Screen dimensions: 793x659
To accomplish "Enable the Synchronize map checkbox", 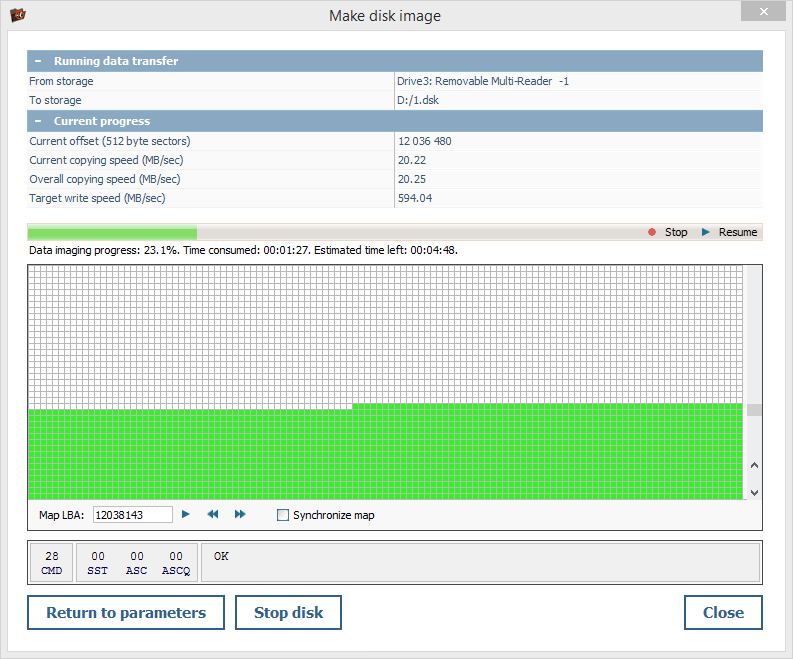I will click(283, 515).
